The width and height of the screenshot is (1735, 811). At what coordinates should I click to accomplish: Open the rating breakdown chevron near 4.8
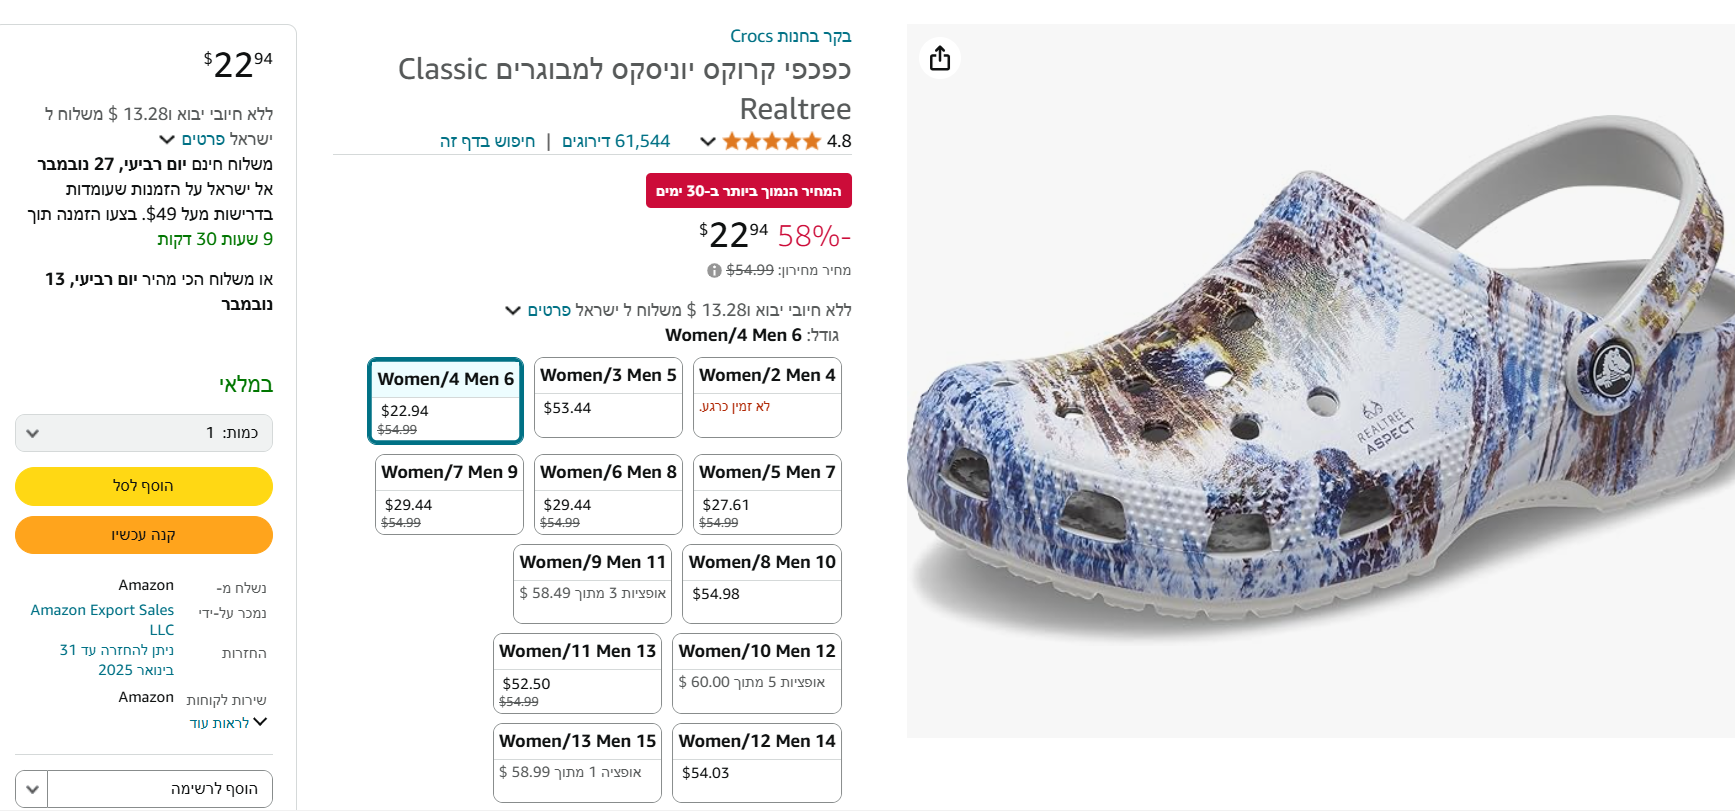[708, 141]
